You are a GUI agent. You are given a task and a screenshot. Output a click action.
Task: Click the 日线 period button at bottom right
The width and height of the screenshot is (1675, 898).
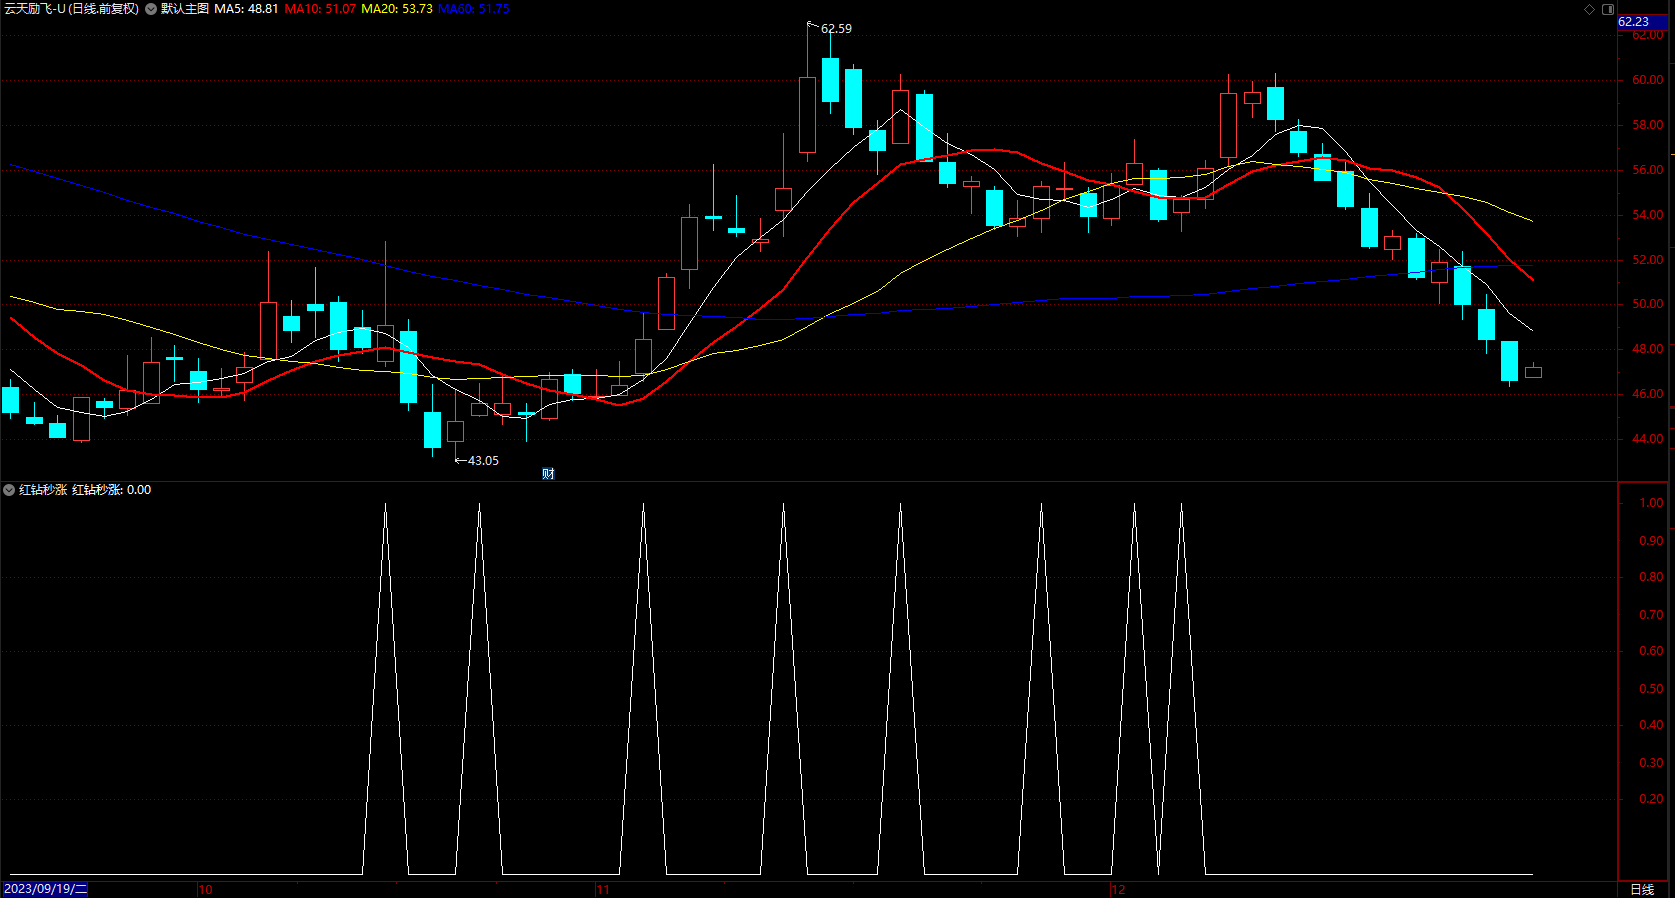point(1642,889)
